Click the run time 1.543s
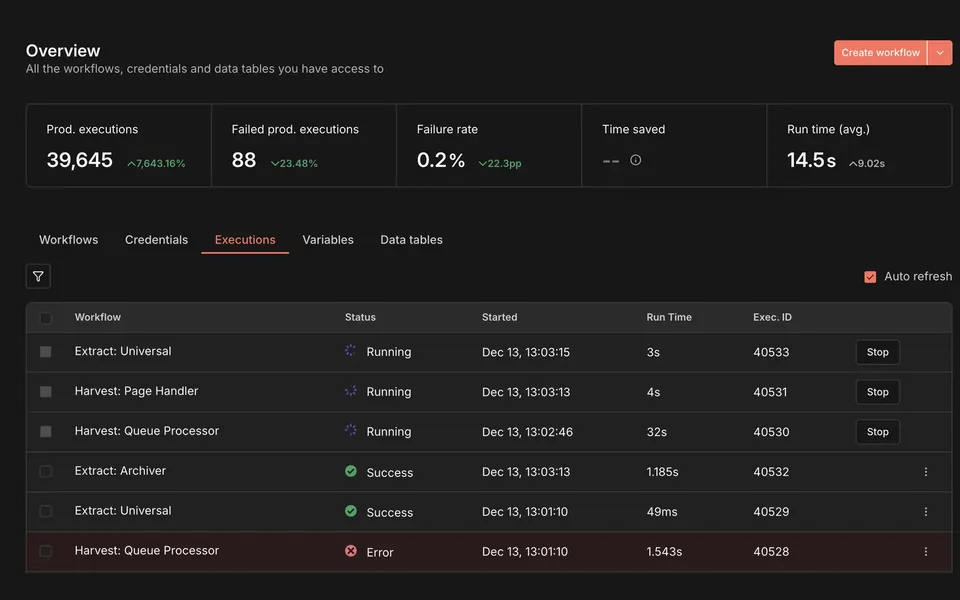Screen dimensions: 960x600 pos(664,551)
